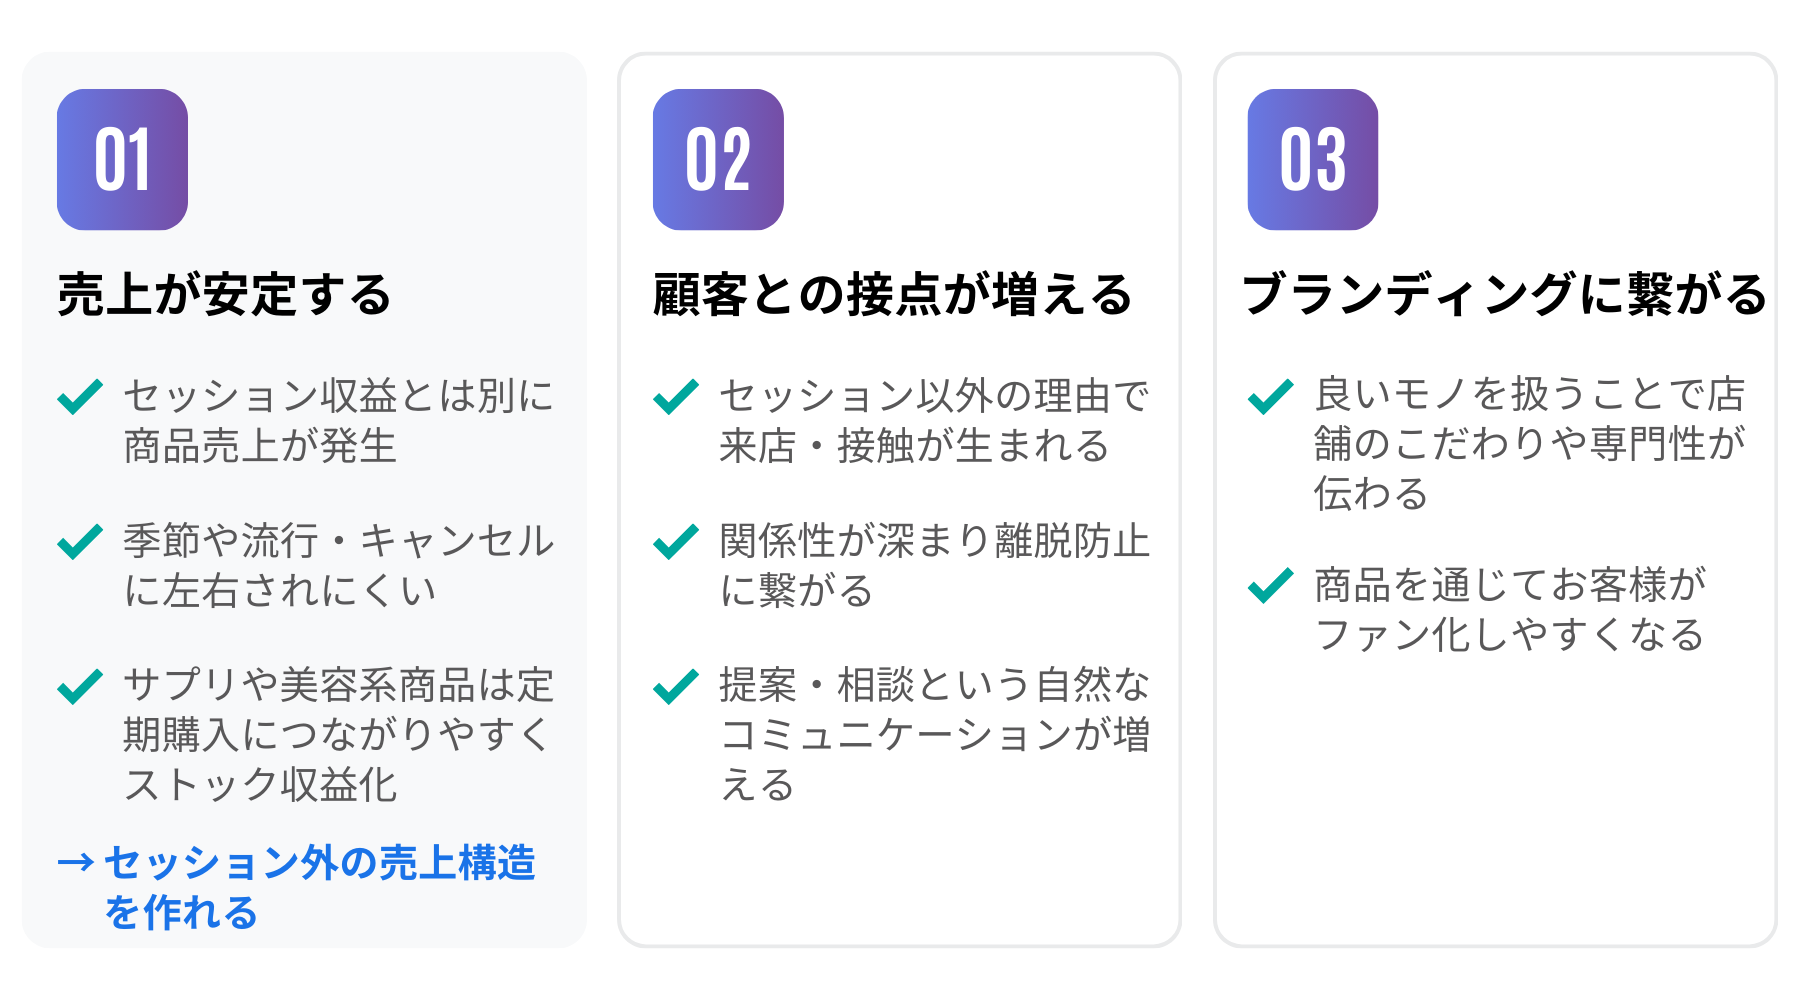Select the ブランディングに繋がる heading
1800x1000 pixels.
click(x=1504, y=295)
